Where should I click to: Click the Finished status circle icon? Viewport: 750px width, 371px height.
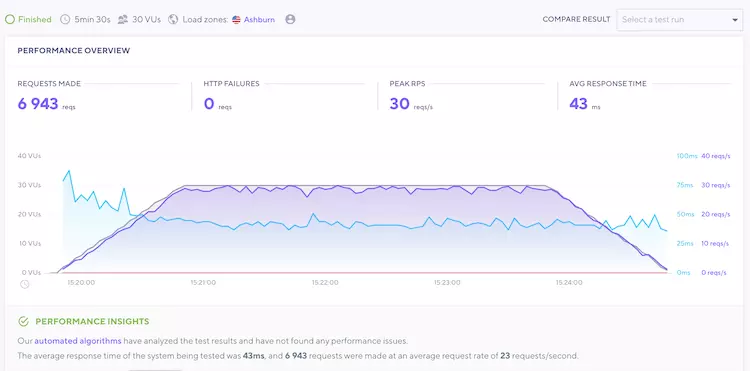click(10, 20)
